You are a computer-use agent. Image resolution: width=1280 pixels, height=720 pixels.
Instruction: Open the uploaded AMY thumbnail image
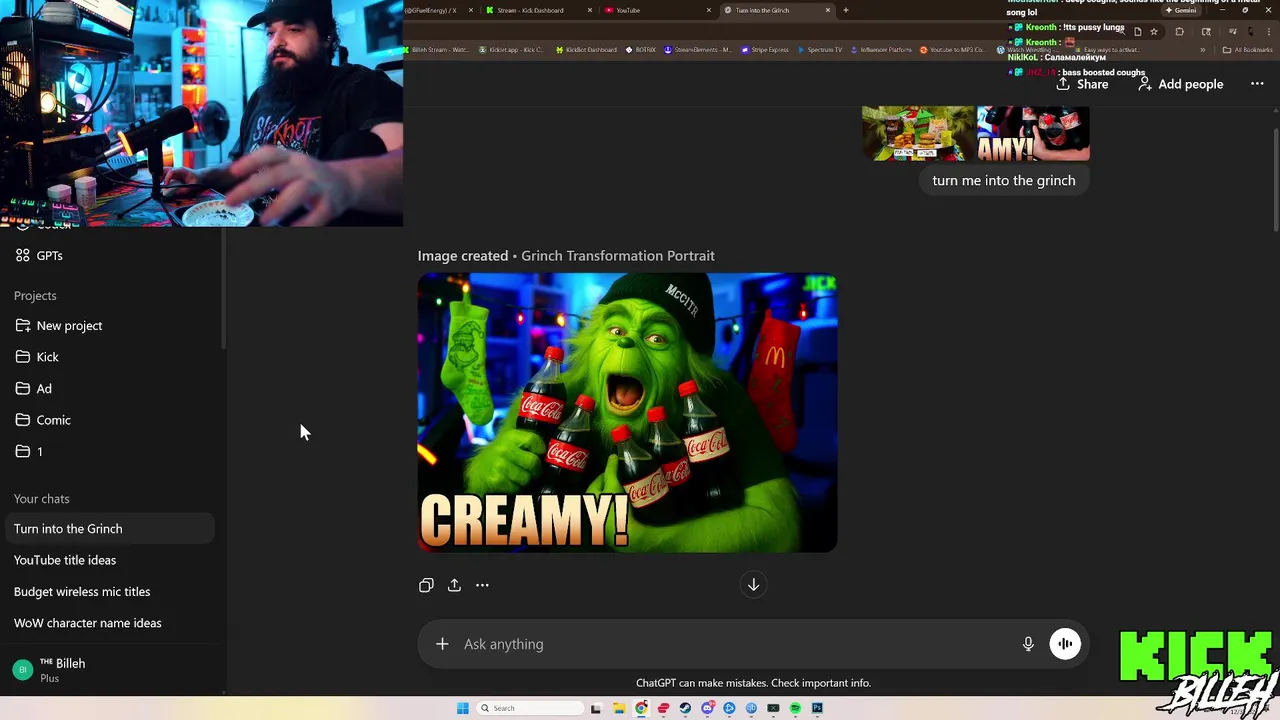pyautogui.click(x=1033, y=133)
